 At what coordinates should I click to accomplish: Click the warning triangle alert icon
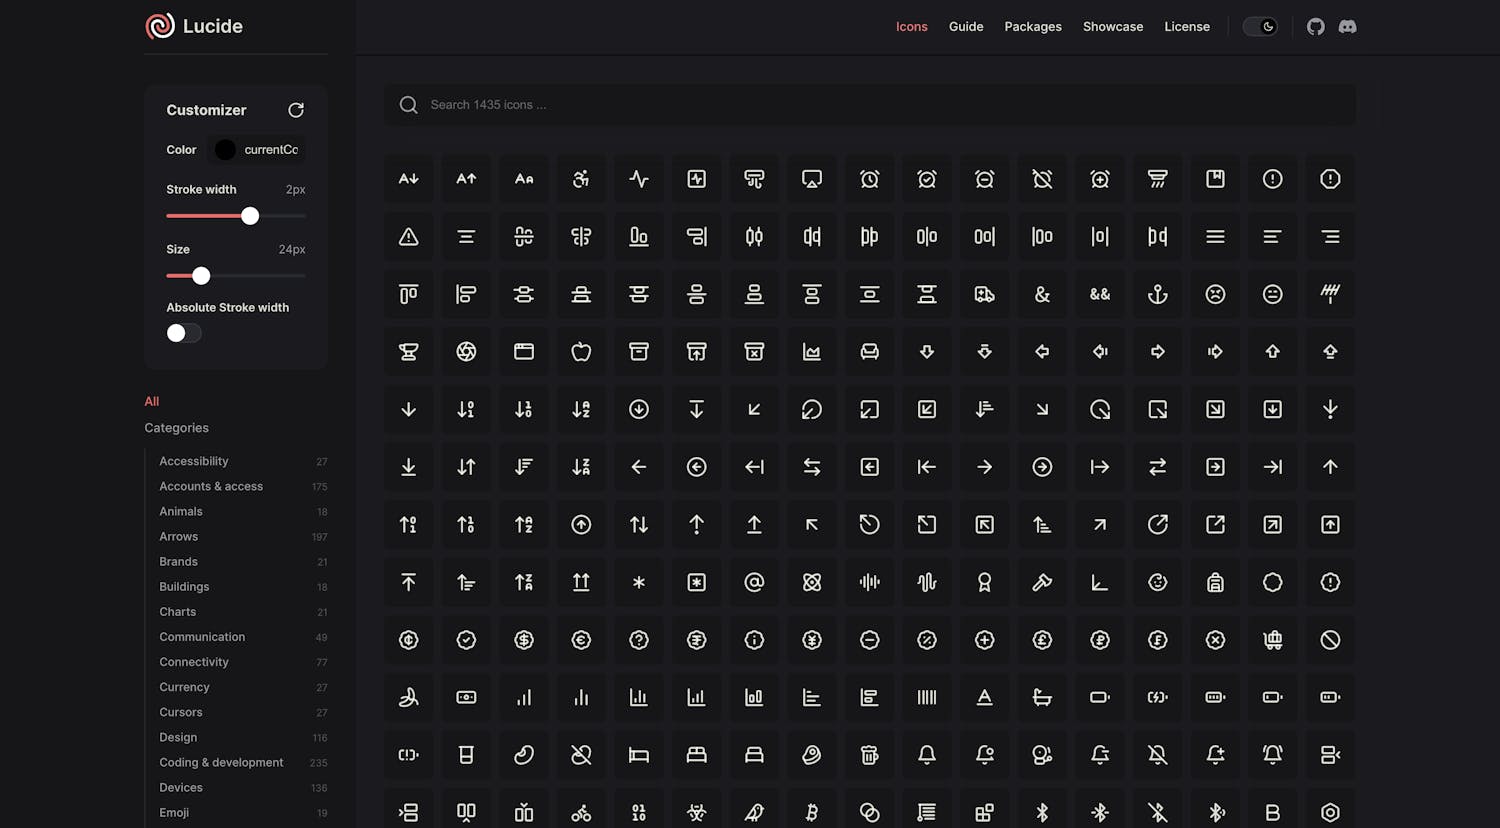click(408, 237)
